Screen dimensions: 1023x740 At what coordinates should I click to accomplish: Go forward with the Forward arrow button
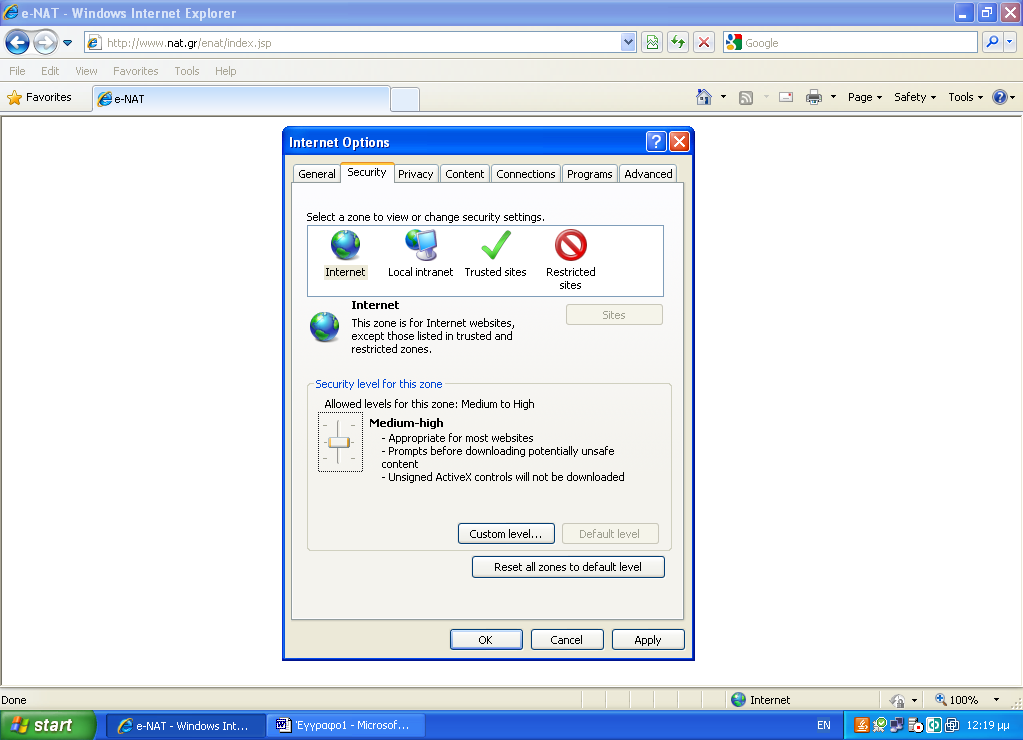pos(45,43)
